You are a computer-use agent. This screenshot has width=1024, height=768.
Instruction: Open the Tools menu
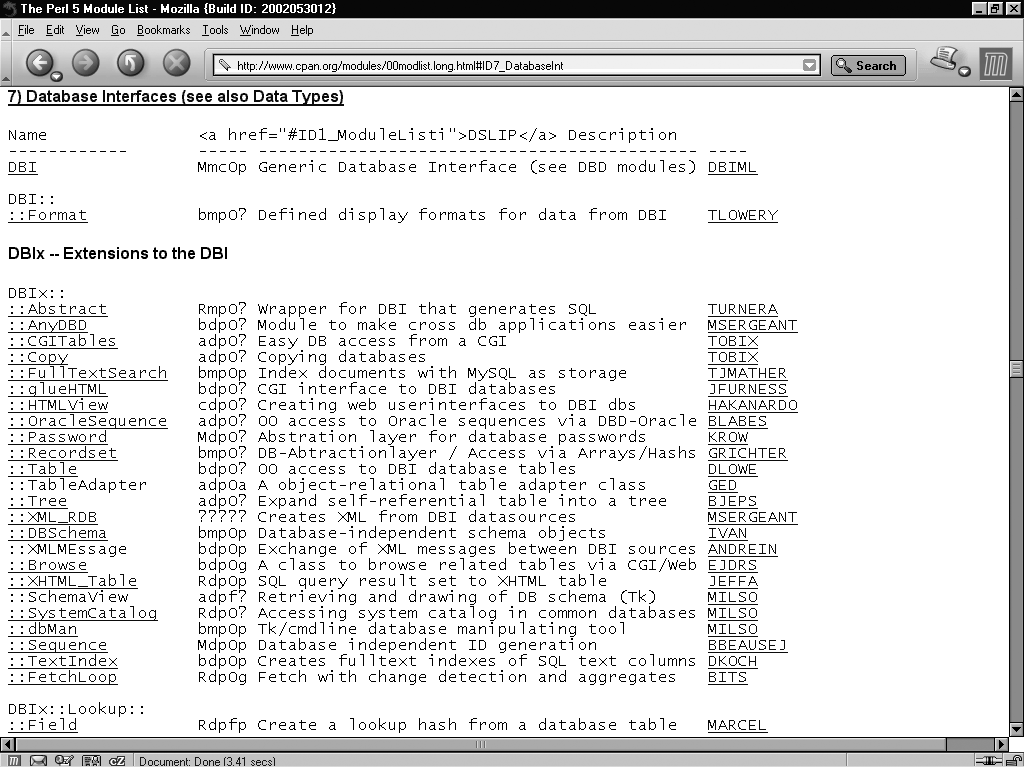pos(215,30)
